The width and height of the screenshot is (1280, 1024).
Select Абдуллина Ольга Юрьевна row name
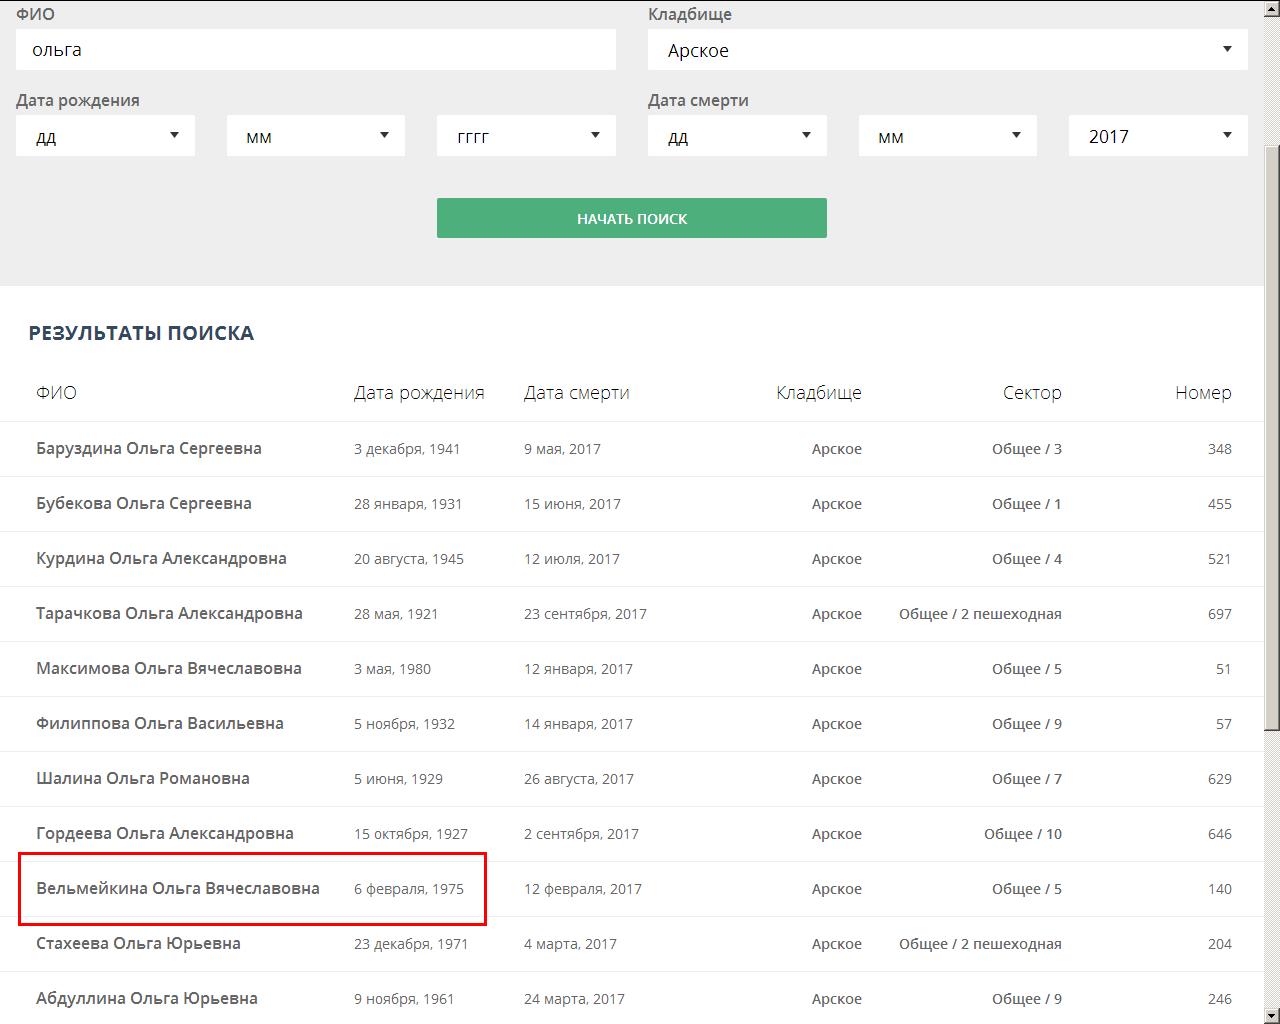coord(147,999)
